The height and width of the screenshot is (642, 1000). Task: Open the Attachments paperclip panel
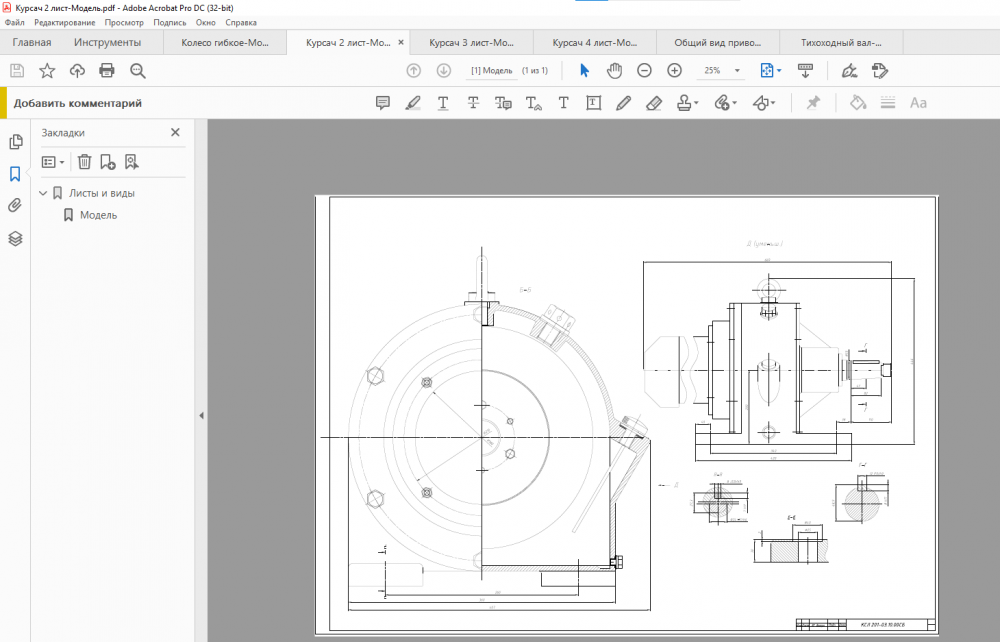point(15,206)
